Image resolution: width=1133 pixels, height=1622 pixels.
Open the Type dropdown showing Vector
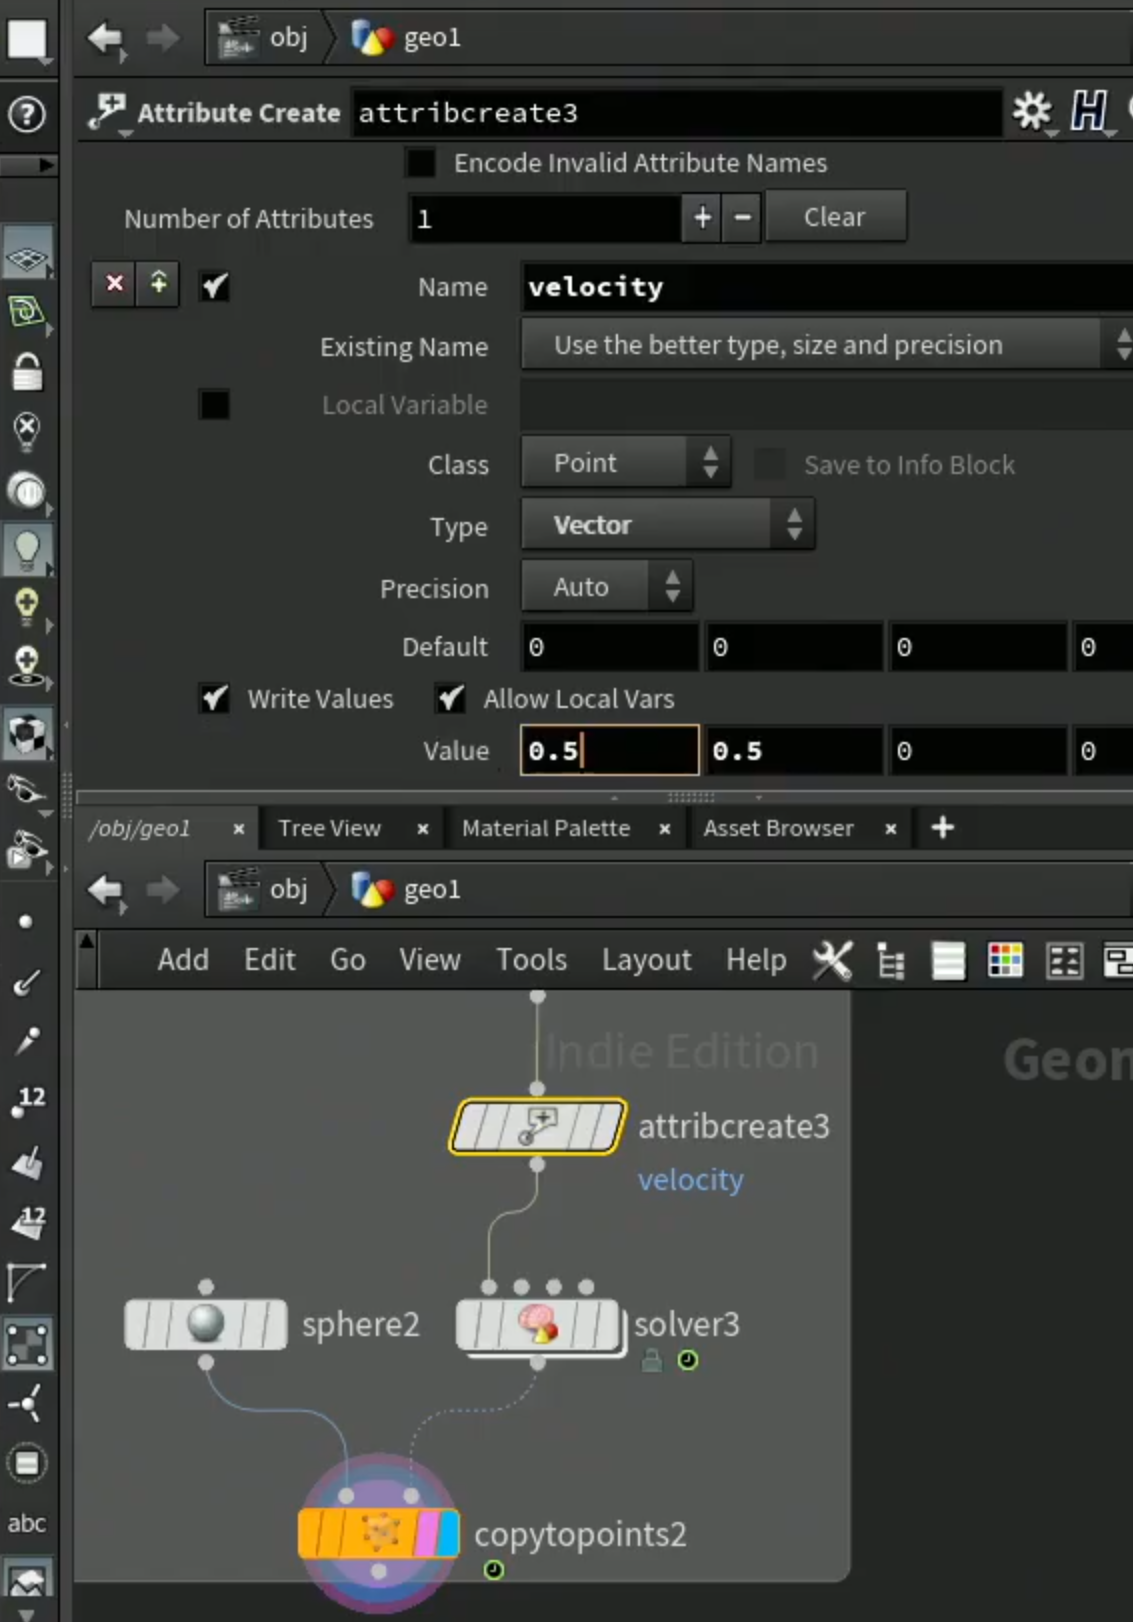pos(668,525)
